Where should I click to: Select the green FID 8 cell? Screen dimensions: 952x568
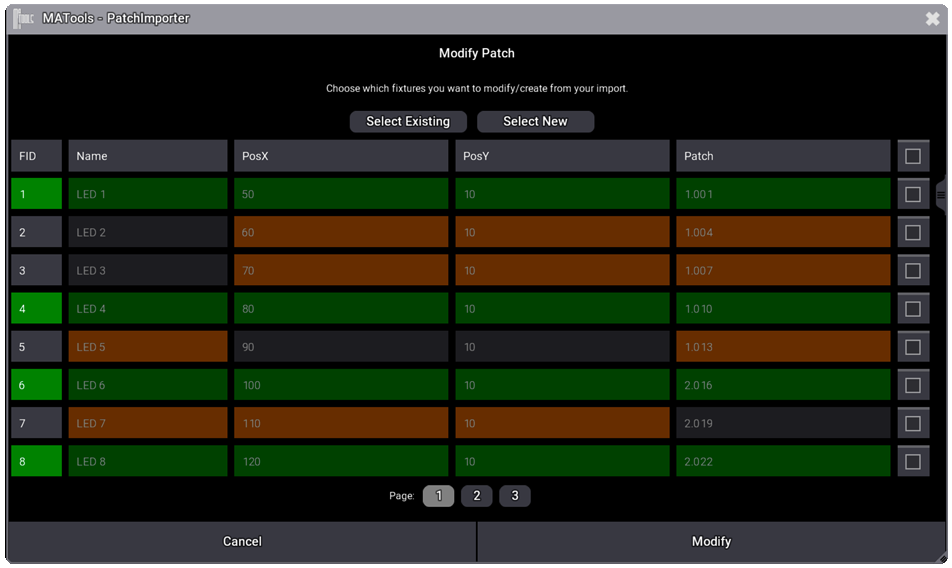(36, 462)
